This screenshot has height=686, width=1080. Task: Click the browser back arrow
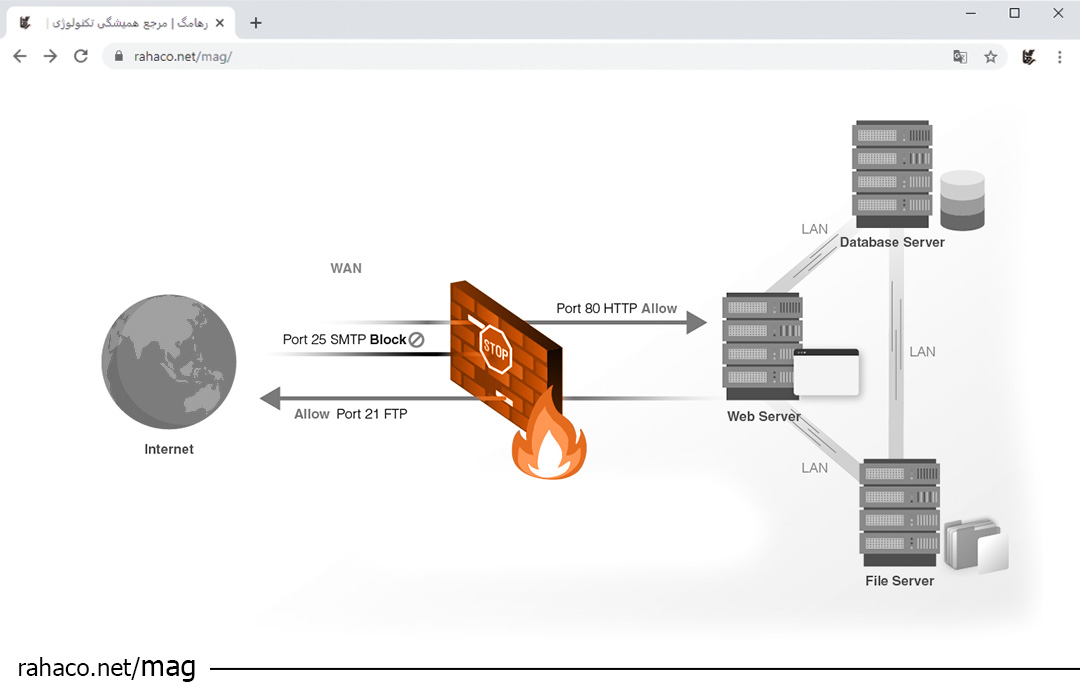coord(20,57)
